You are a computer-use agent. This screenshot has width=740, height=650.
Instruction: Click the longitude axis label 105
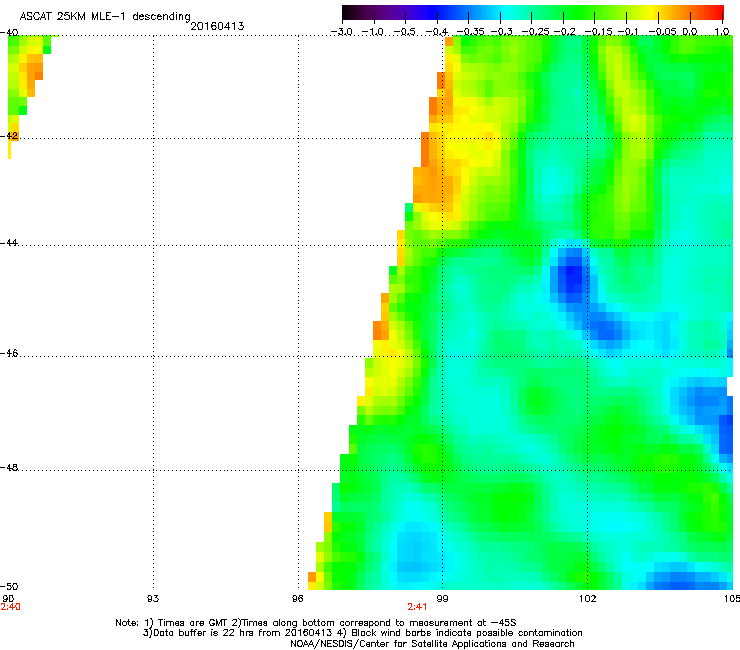coord(732,599)
